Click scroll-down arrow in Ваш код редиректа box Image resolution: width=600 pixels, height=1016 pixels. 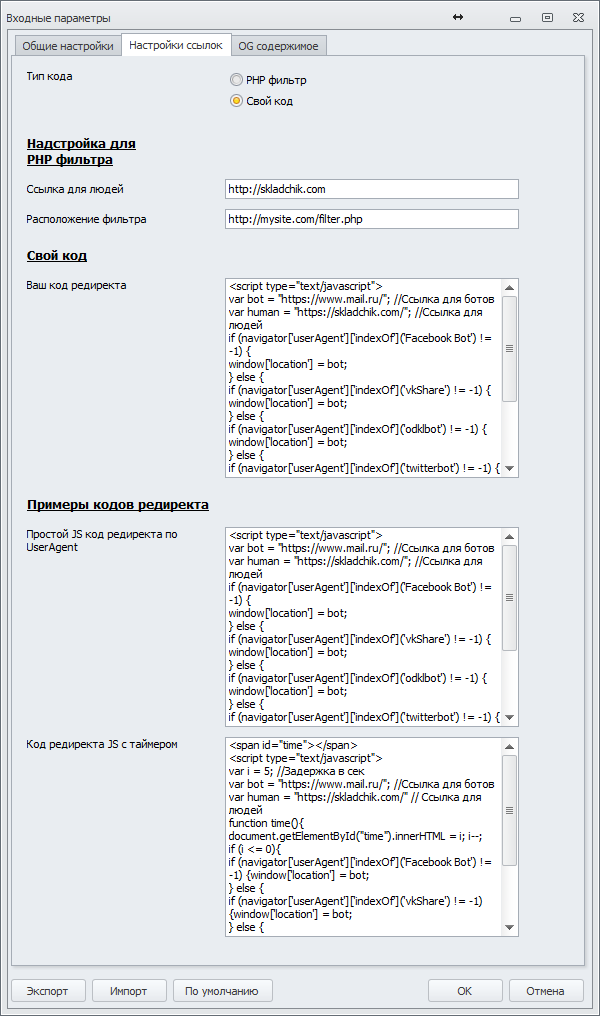tap(509, 468)
